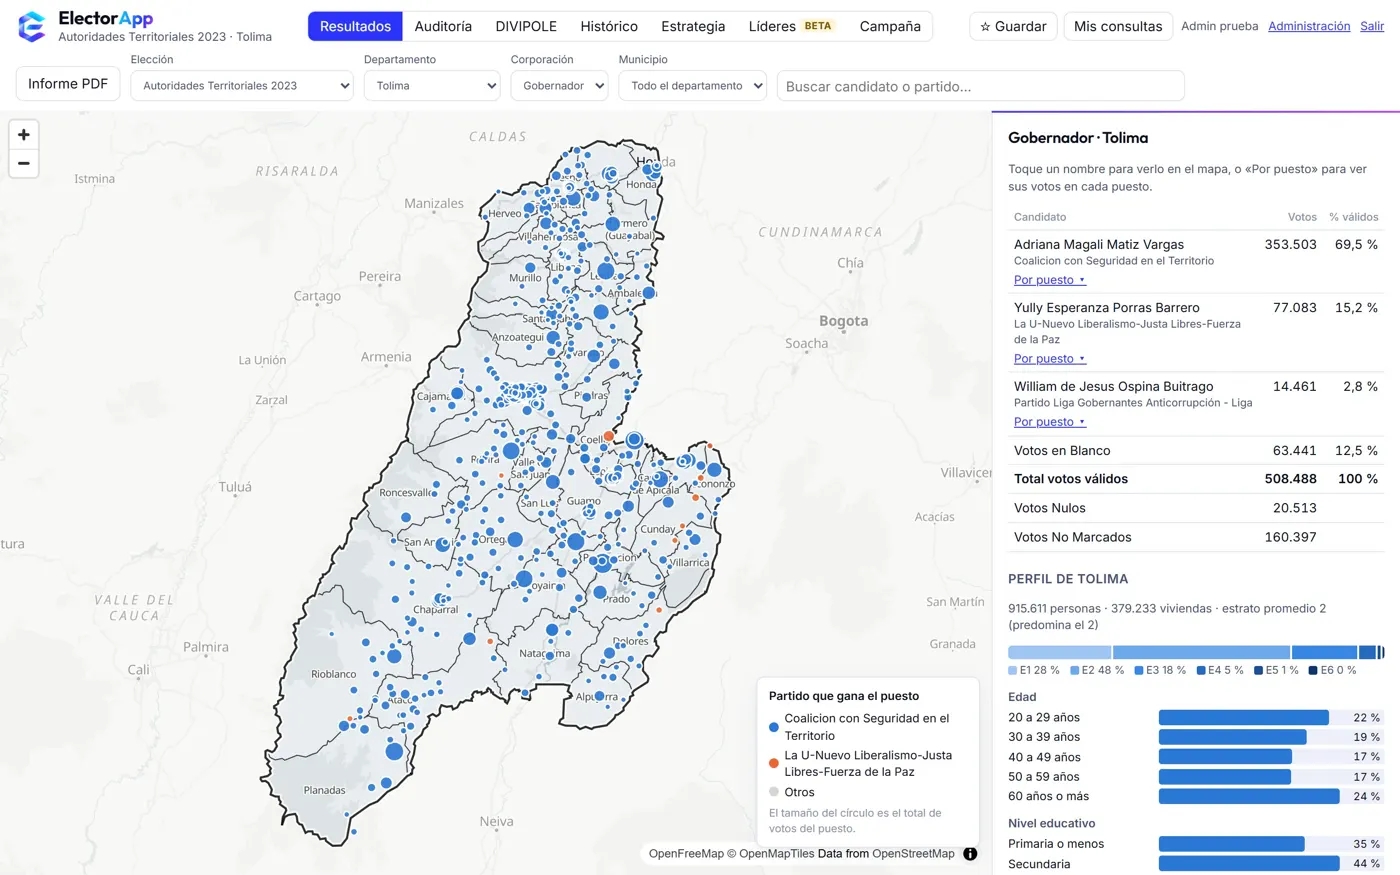
Task: Open the Departamento dropdown showing Tolima
Action: (432, 86)
